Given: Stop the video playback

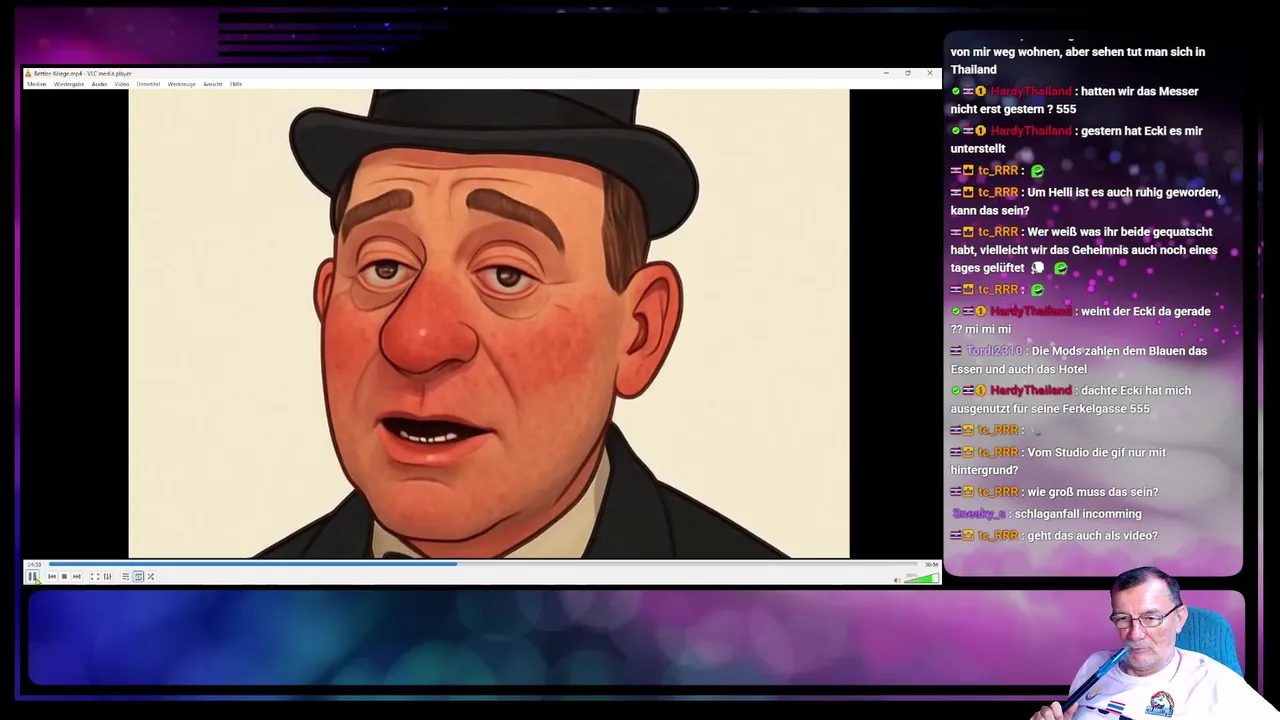Looking at the screenshot, I should 64,576.
